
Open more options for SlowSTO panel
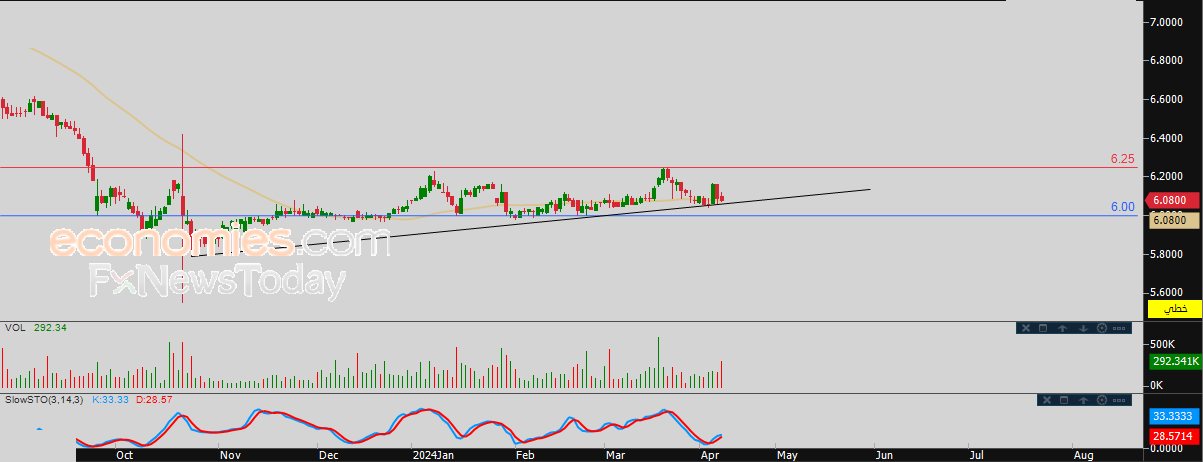click(x=1119, y=400)
